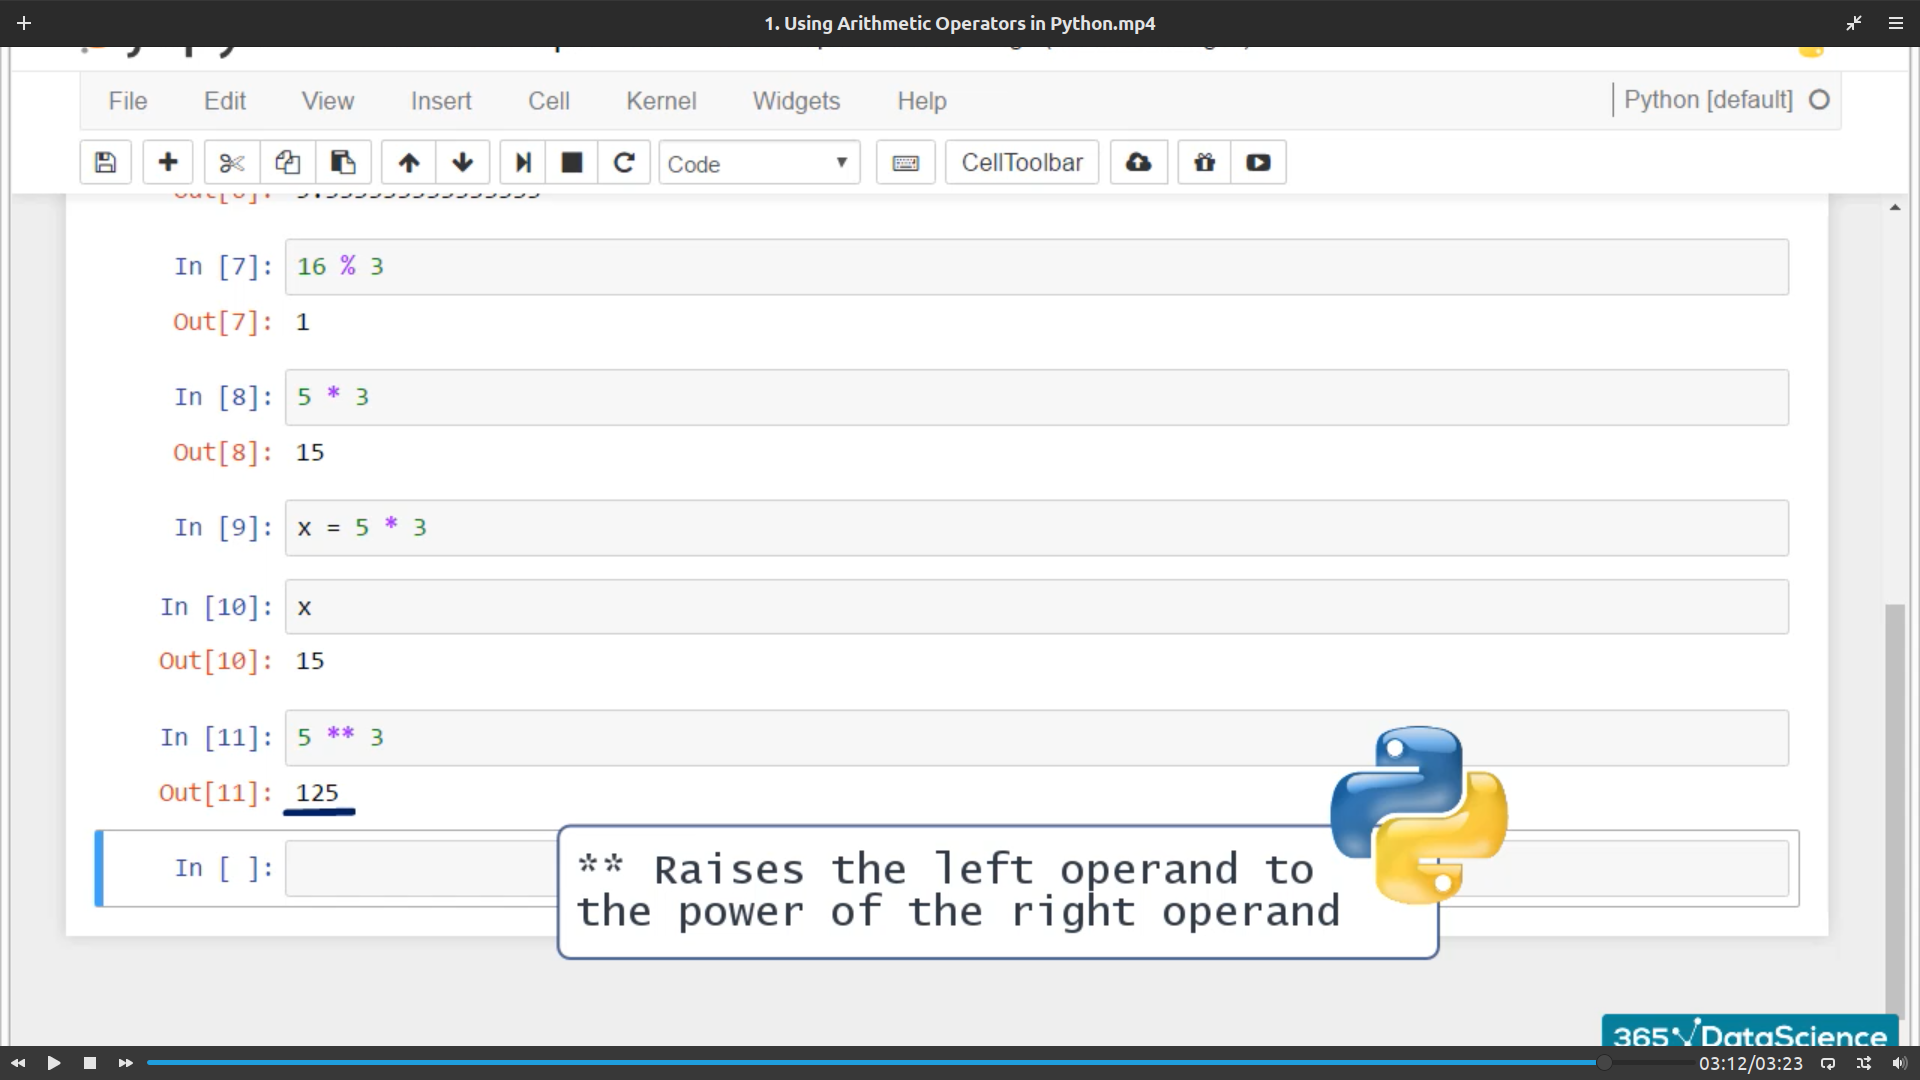This screenshot has width=1920, height=1080.
Task: Toggle shuffle mode in the player bar
Action: pyautogui.click(x=1864, y=1063)
